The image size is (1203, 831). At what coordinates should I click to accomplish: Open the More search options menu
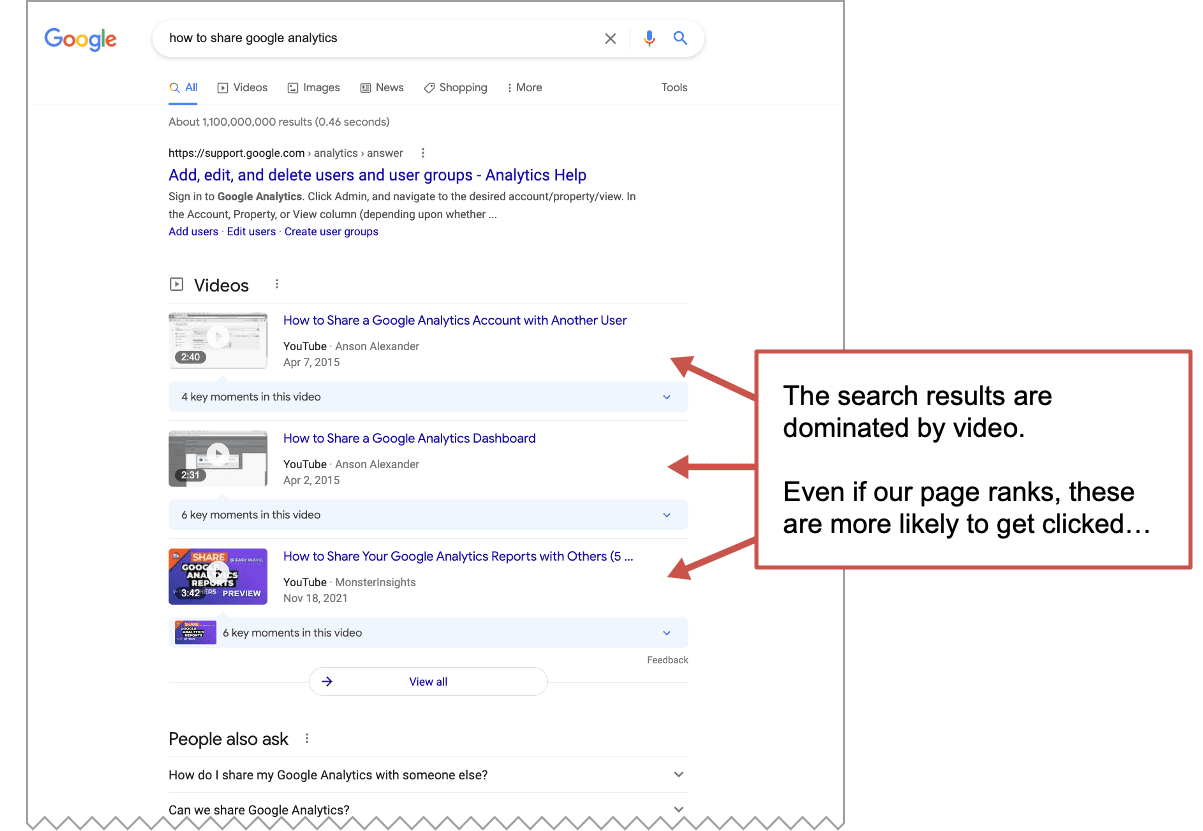[525, 88]
